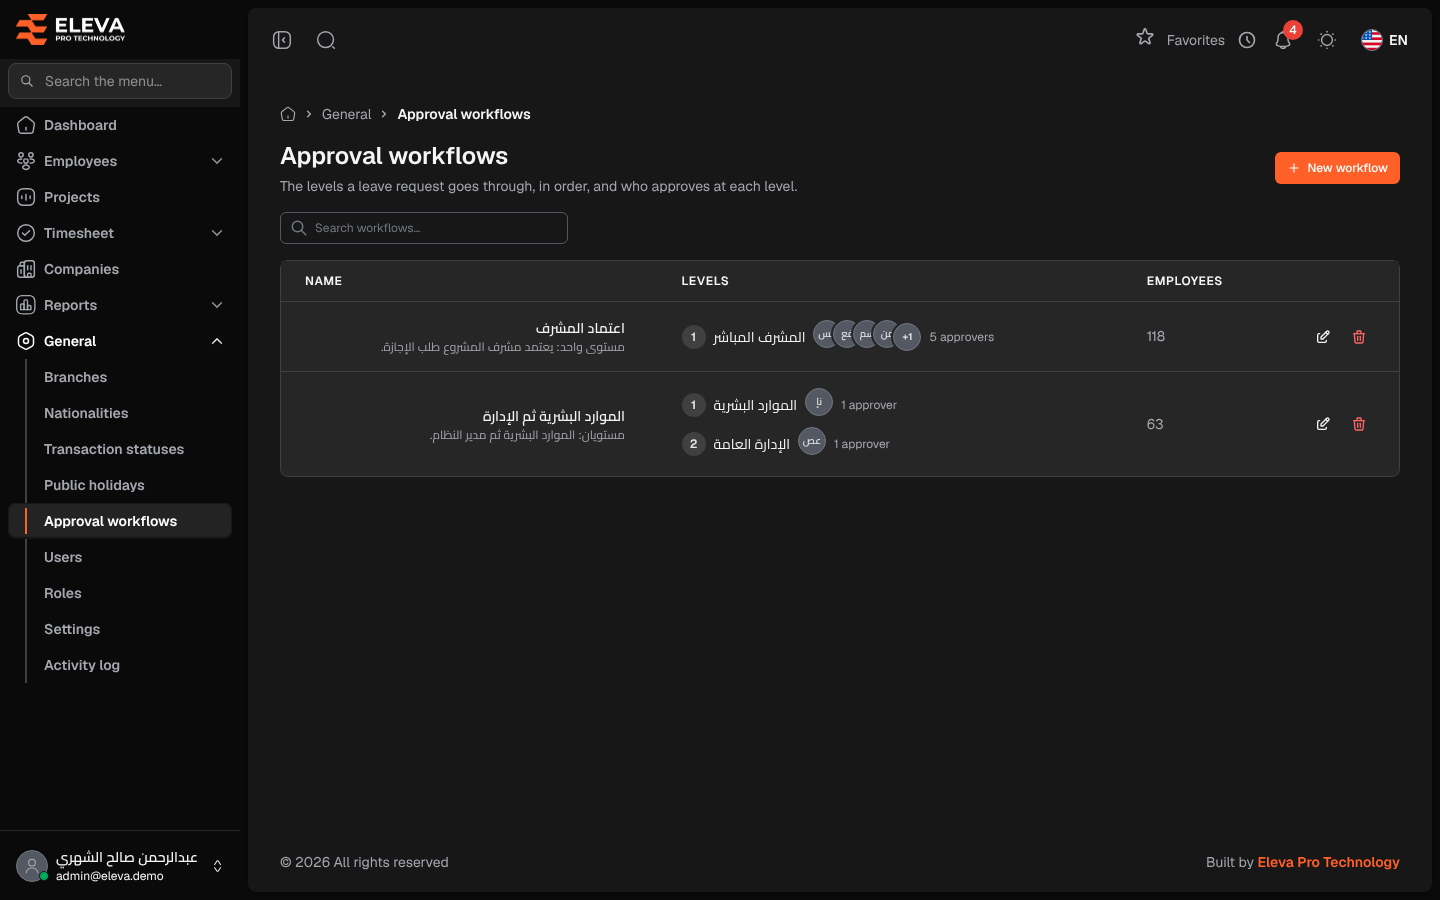Click the New workflow button

tap(1337, 168)
